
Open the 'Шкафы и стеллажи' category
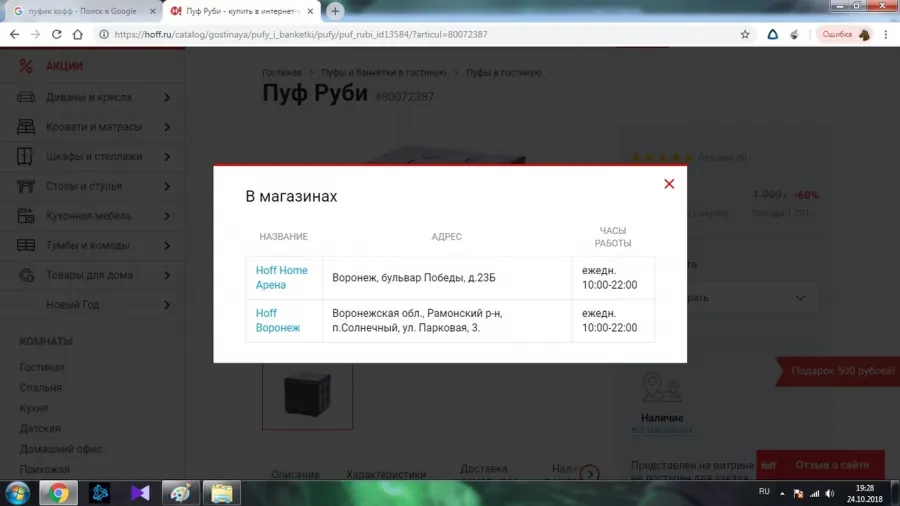[x=94, y=157]
